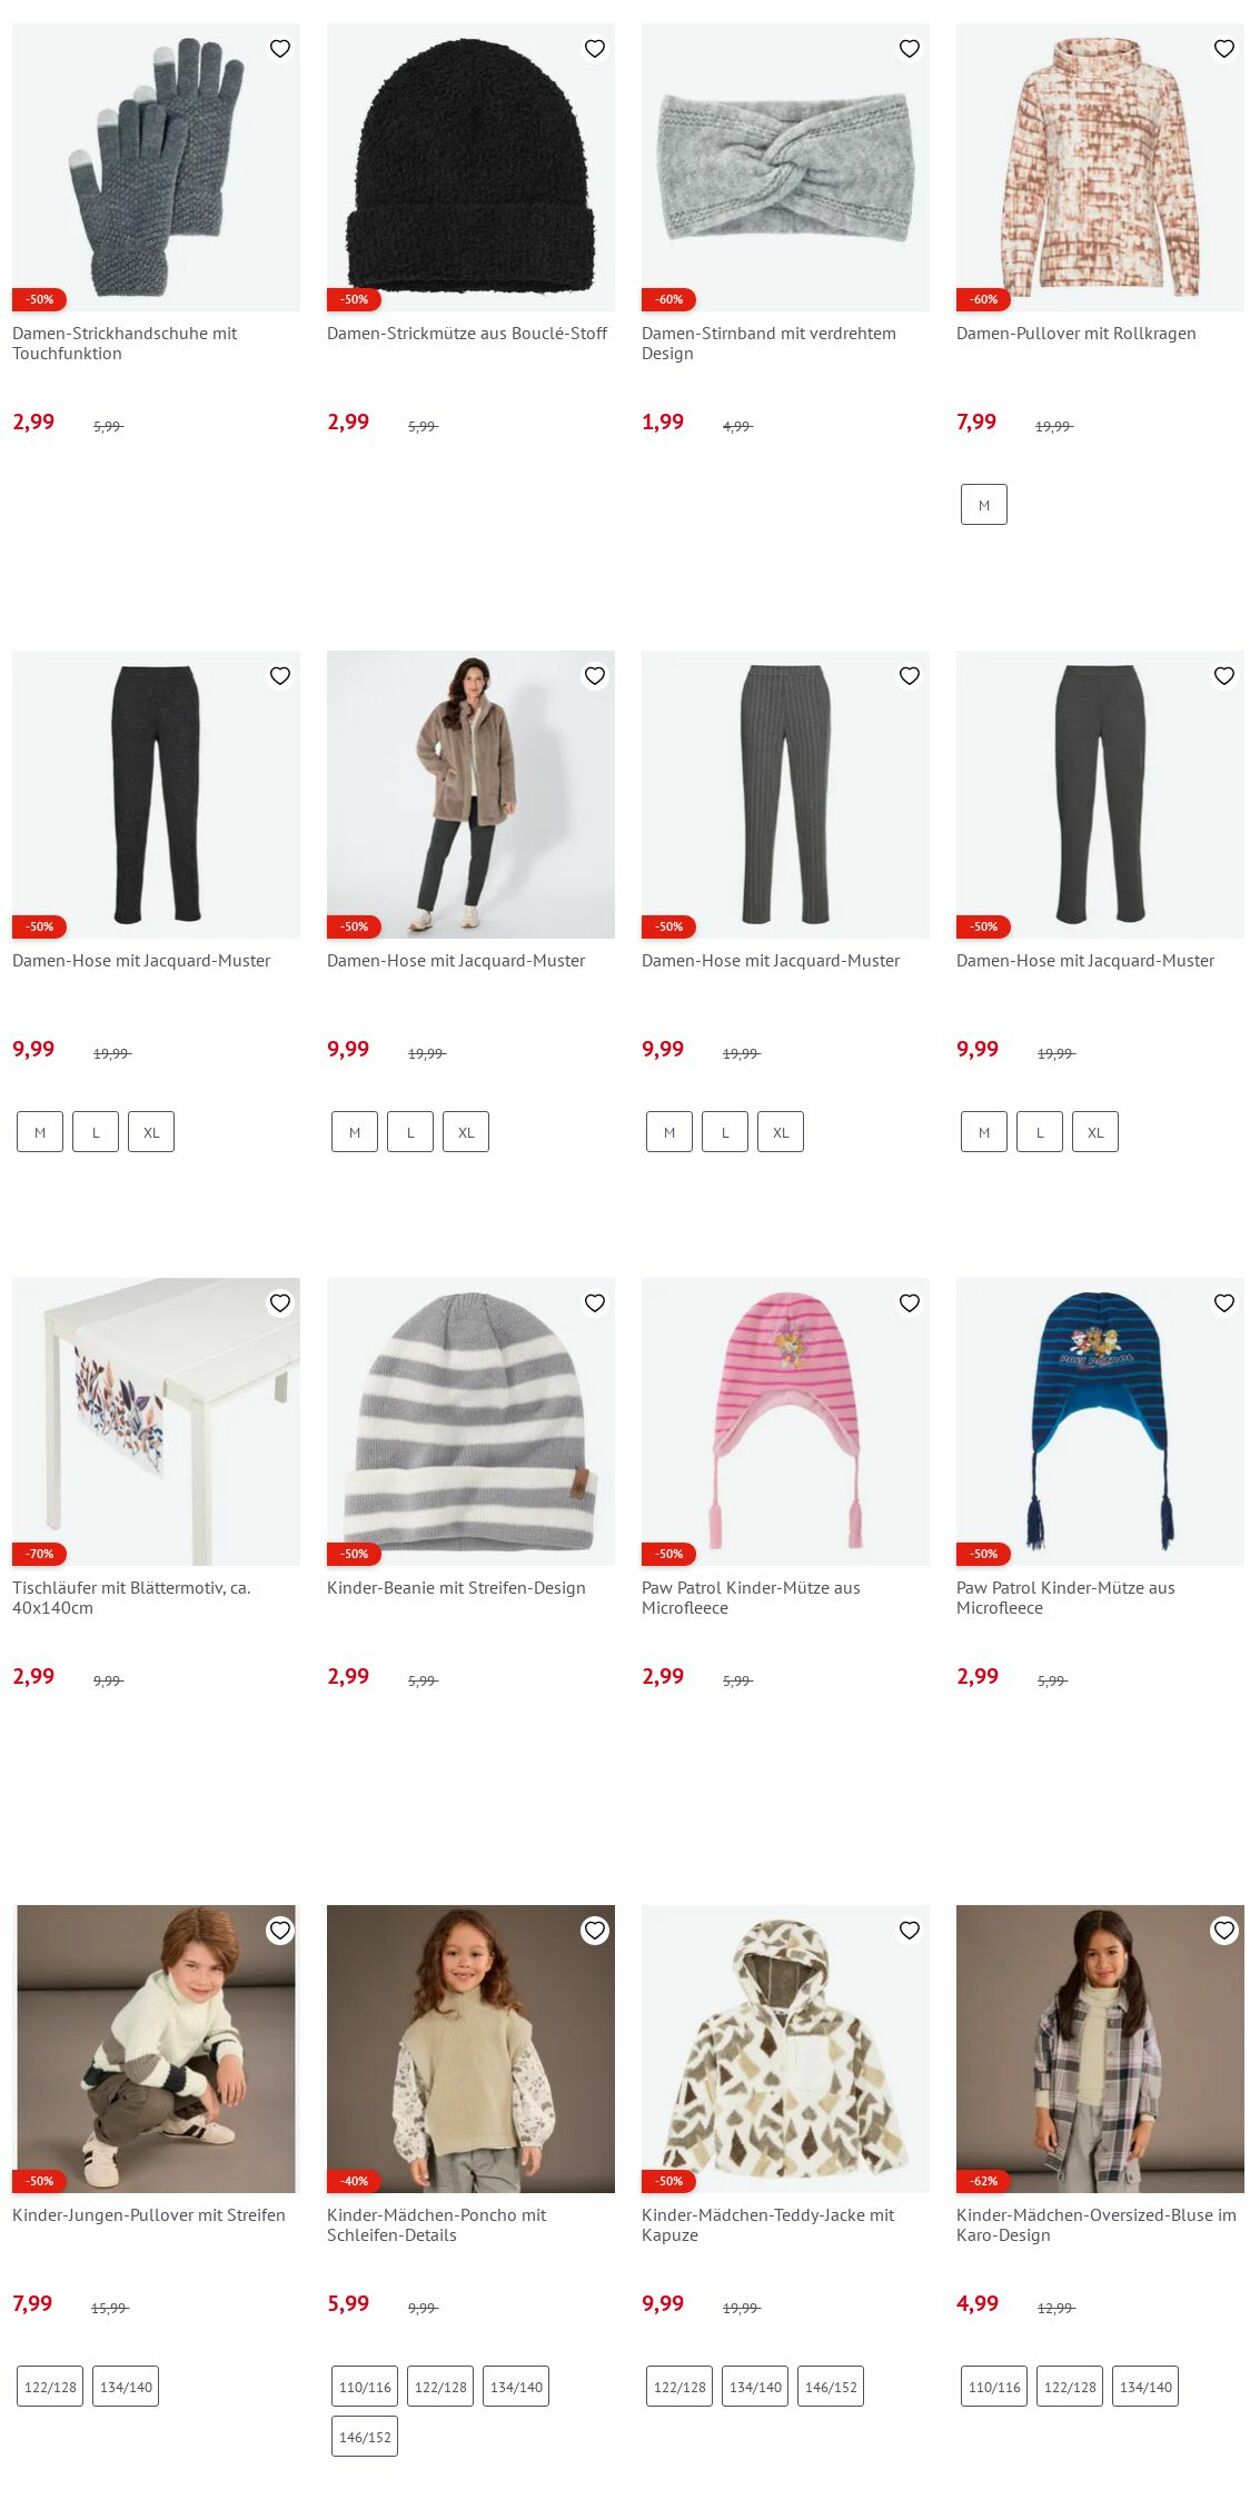Add Damen-Strickhandschuhe to wishlist via heart icon
Image resolution: width=1250 pixels, height=2509 pixels.
tap(280, 49)
